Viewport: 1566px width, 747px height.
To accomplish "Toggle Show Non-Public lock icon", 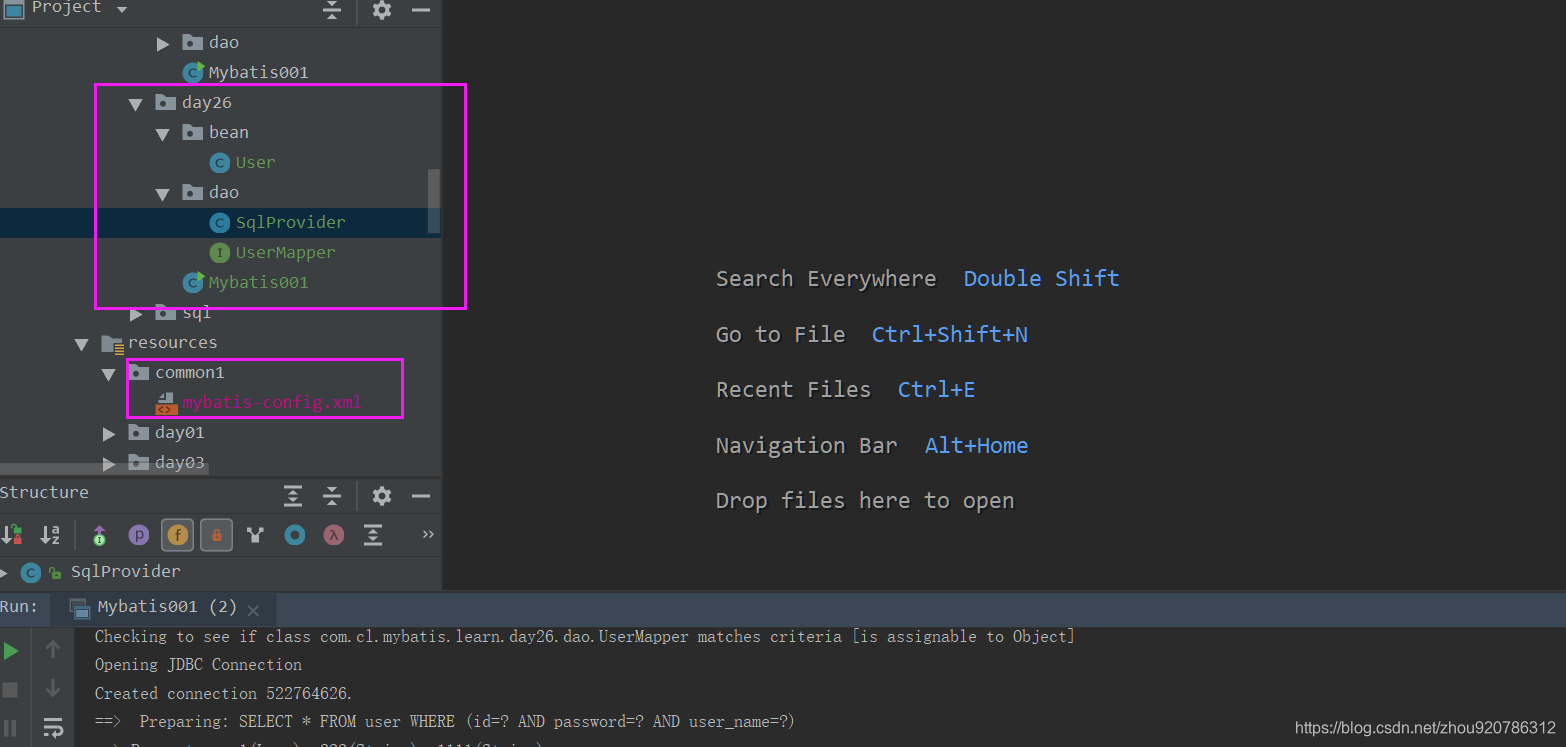I will pos(217,535).
